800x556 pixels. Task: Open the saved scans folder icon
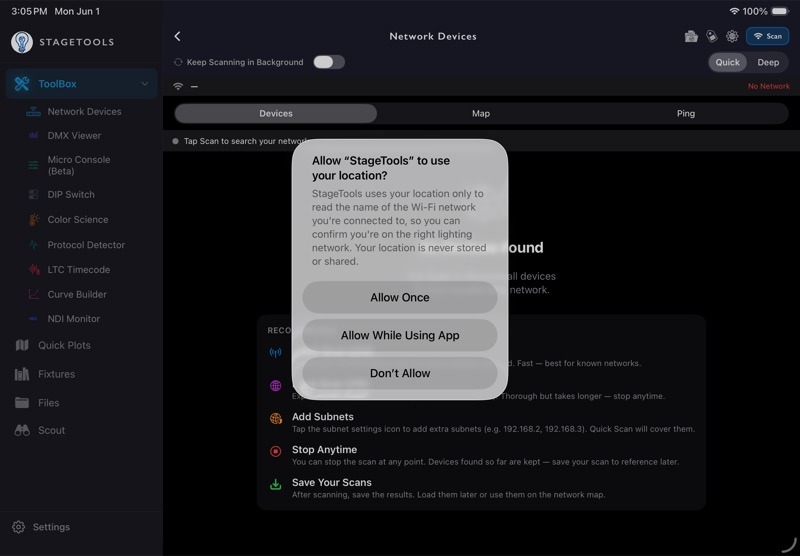(x=691, y=36)
